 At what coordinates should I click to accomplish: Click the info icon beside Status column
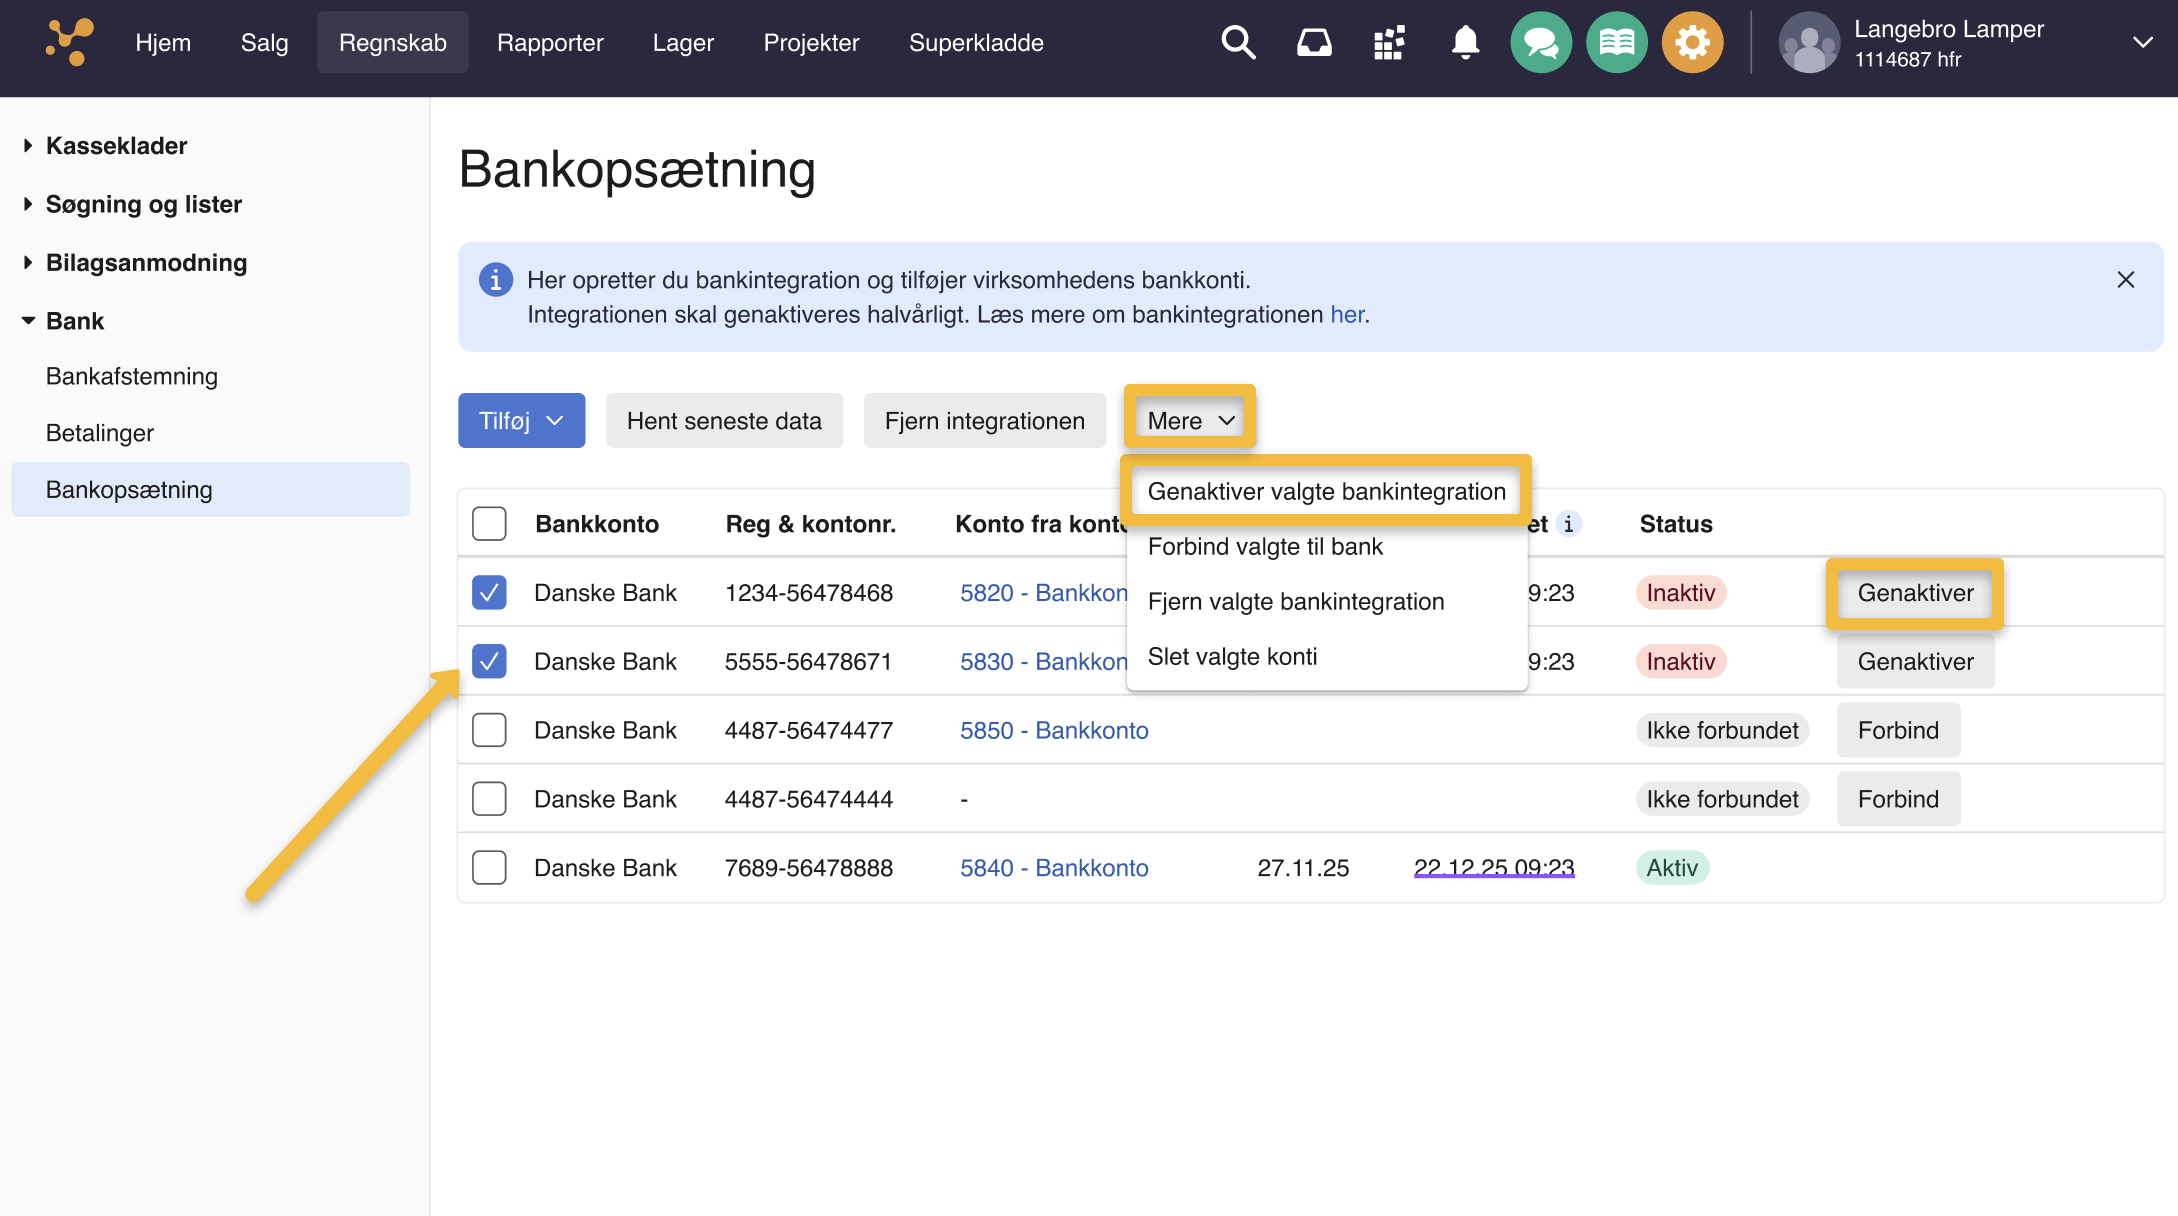coord(1568,524)
